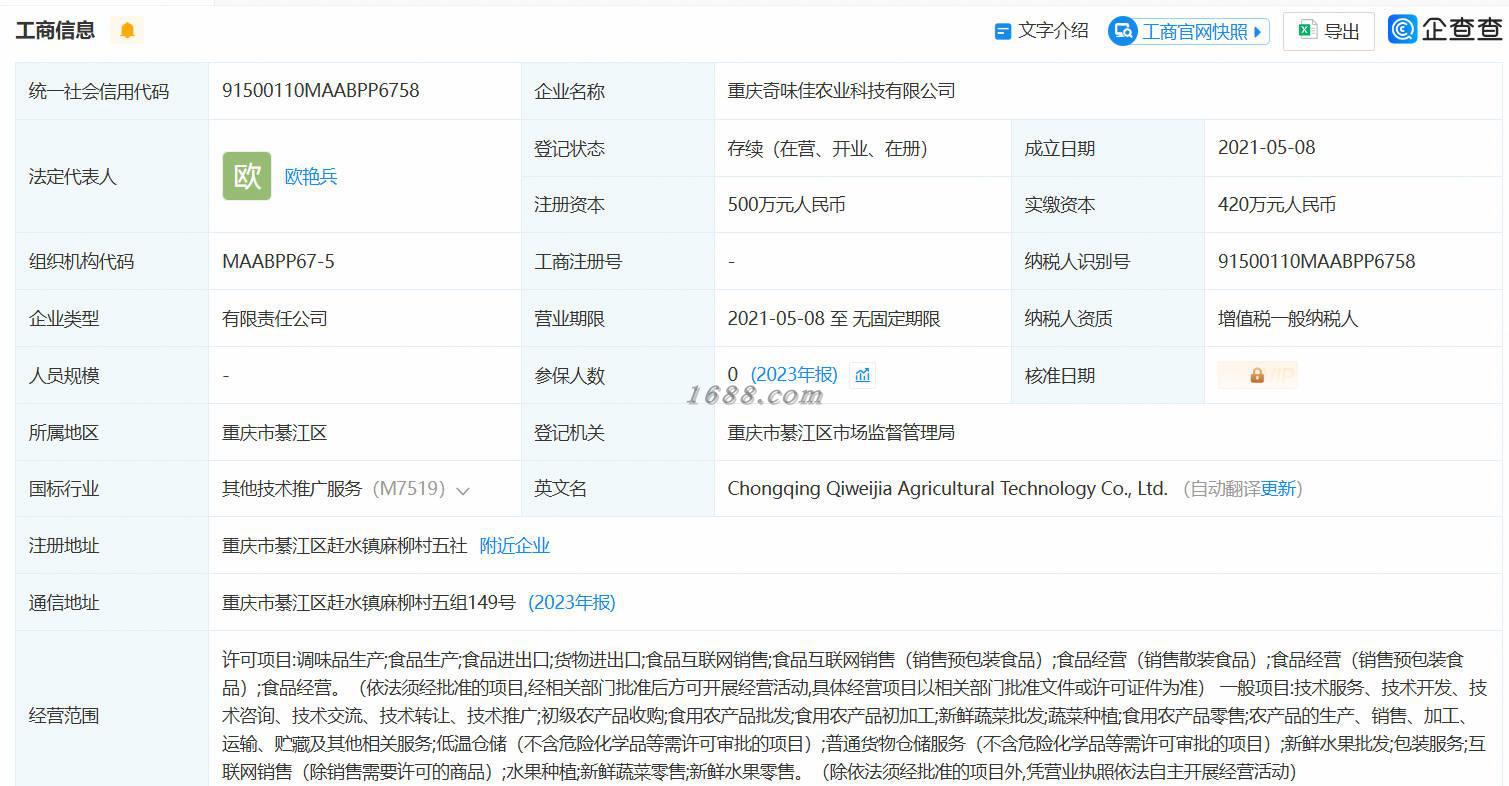Click taxpayer qualification 增值税一般纳税人
Viewport: 1509px width, 786px height.
click(x=1288, y=319)
